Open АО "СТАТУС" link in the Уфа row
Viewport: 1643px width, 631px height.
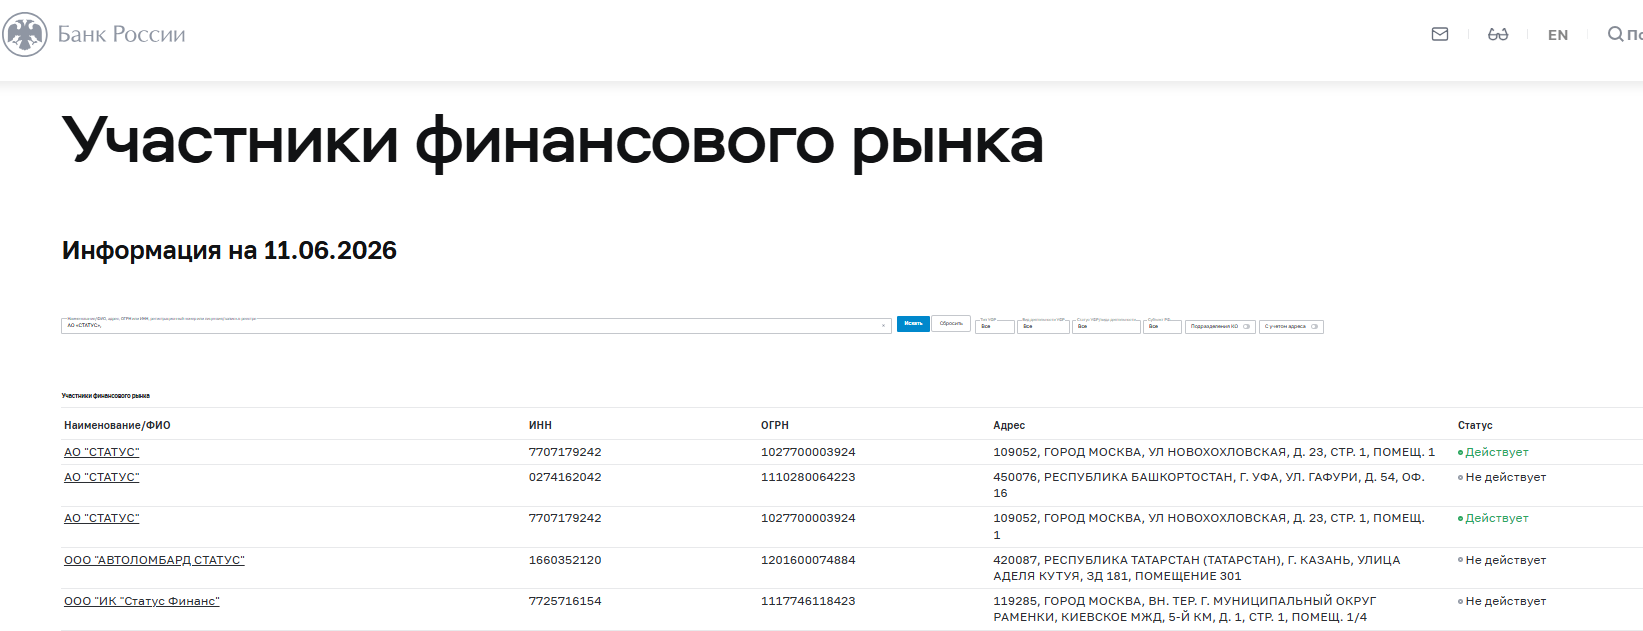102,477
